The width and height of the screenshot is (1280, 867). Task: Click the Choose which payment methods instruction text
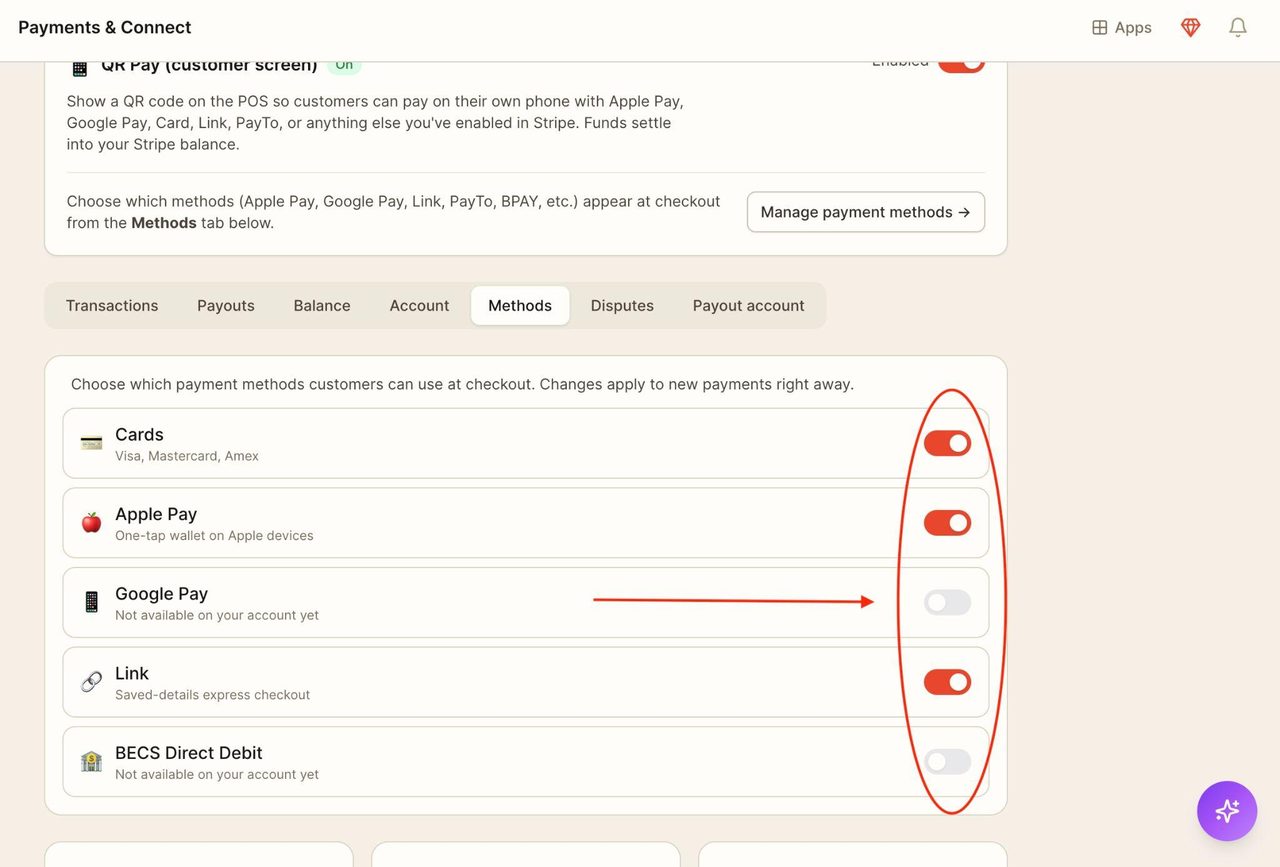pos(462,384)
